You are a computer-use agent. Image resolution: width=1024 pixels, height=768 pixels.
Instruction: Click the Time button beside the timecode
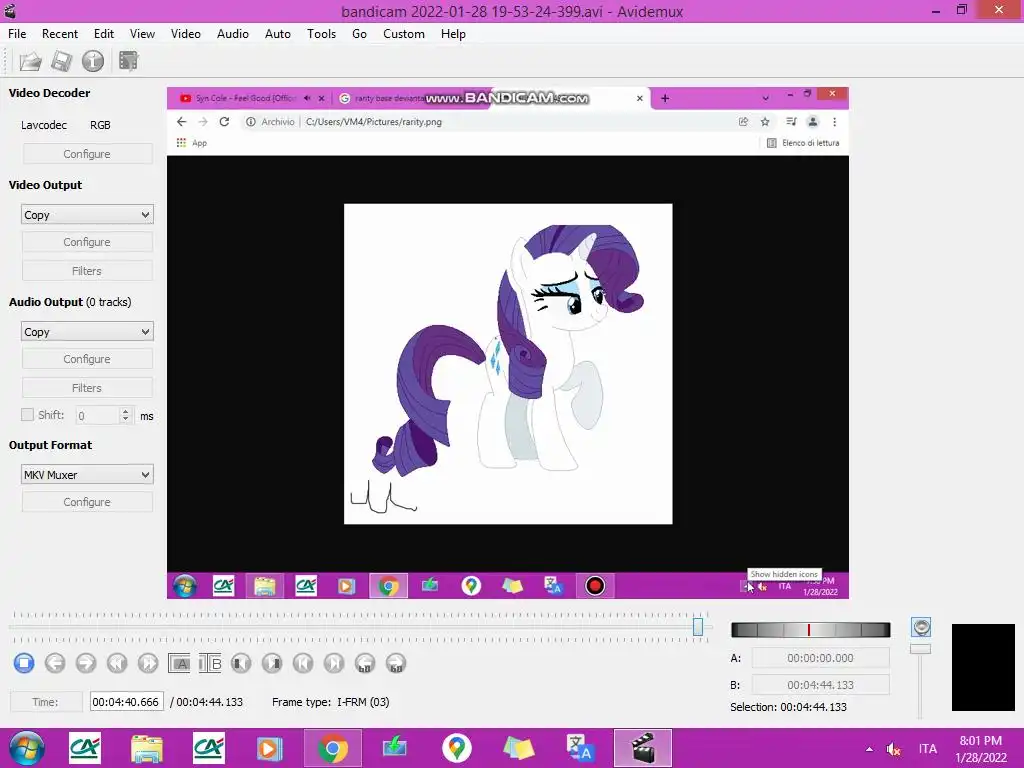45,702
